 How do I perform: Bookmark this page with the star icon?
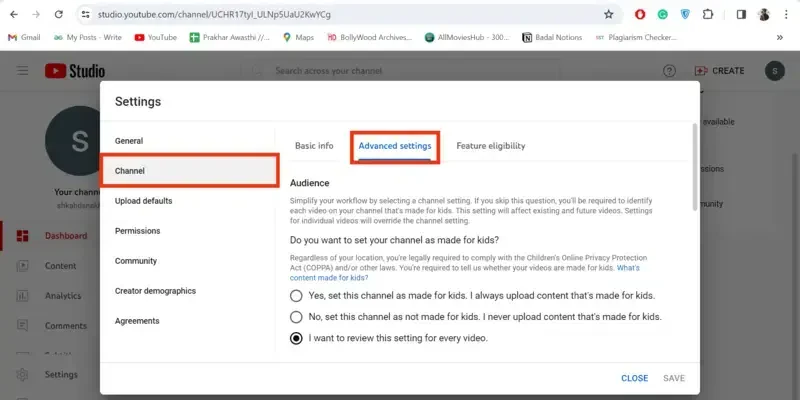608,15
